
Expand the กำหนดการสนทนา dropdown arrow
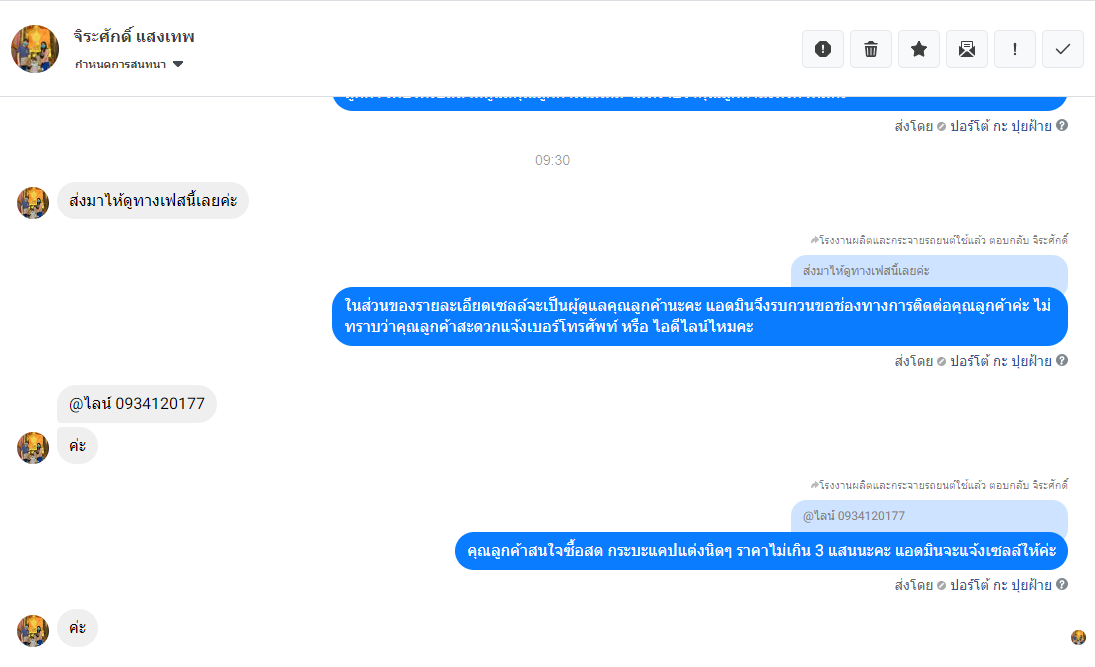pyautogui.click(x=178, y=64)
